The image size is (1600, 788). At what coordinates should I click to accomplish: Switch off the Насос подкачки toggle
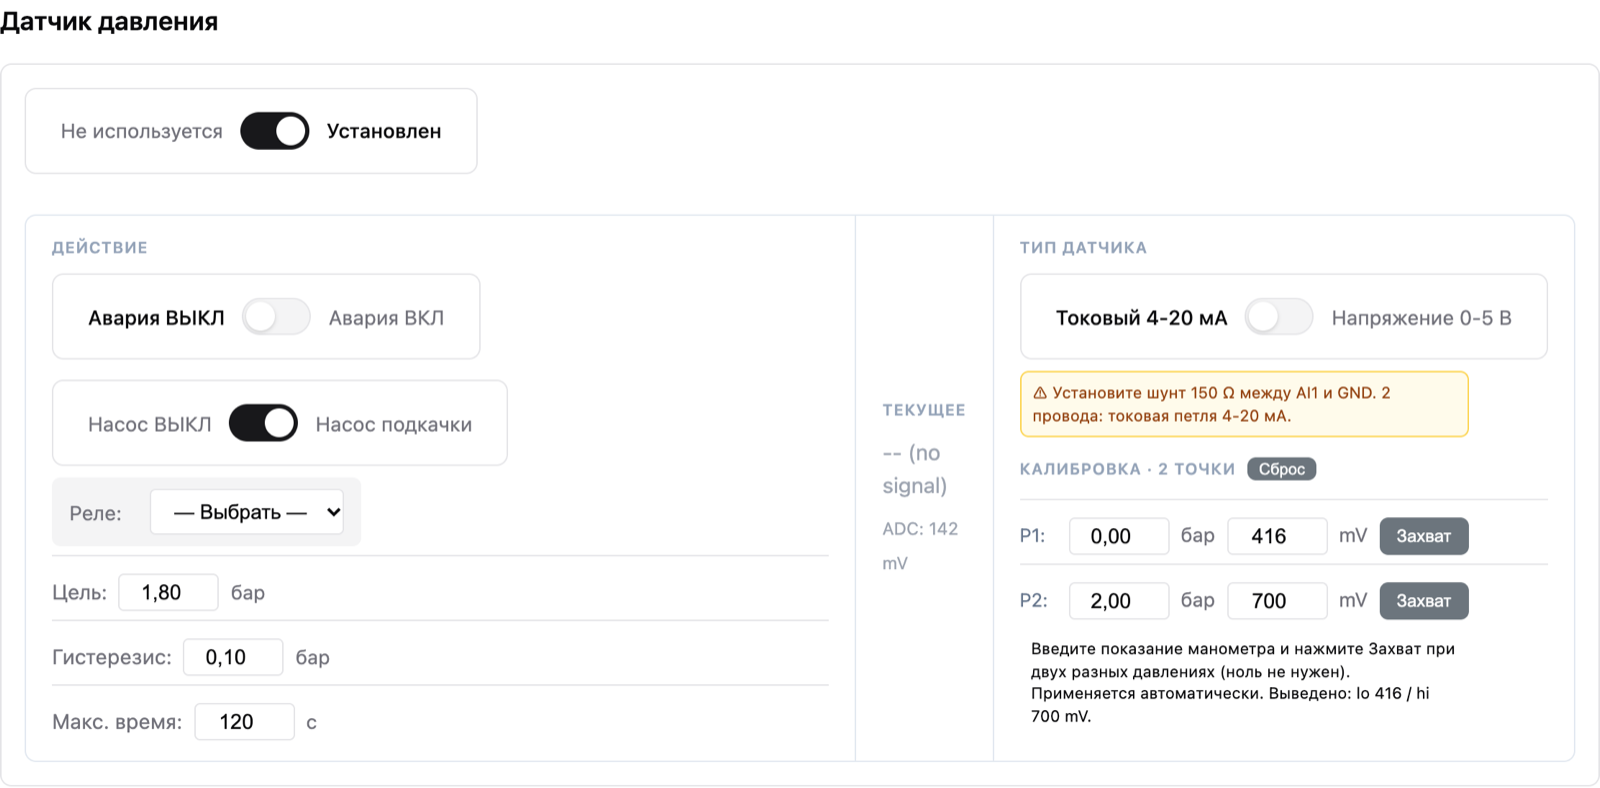pyautogui.click(x=263, y=423)
